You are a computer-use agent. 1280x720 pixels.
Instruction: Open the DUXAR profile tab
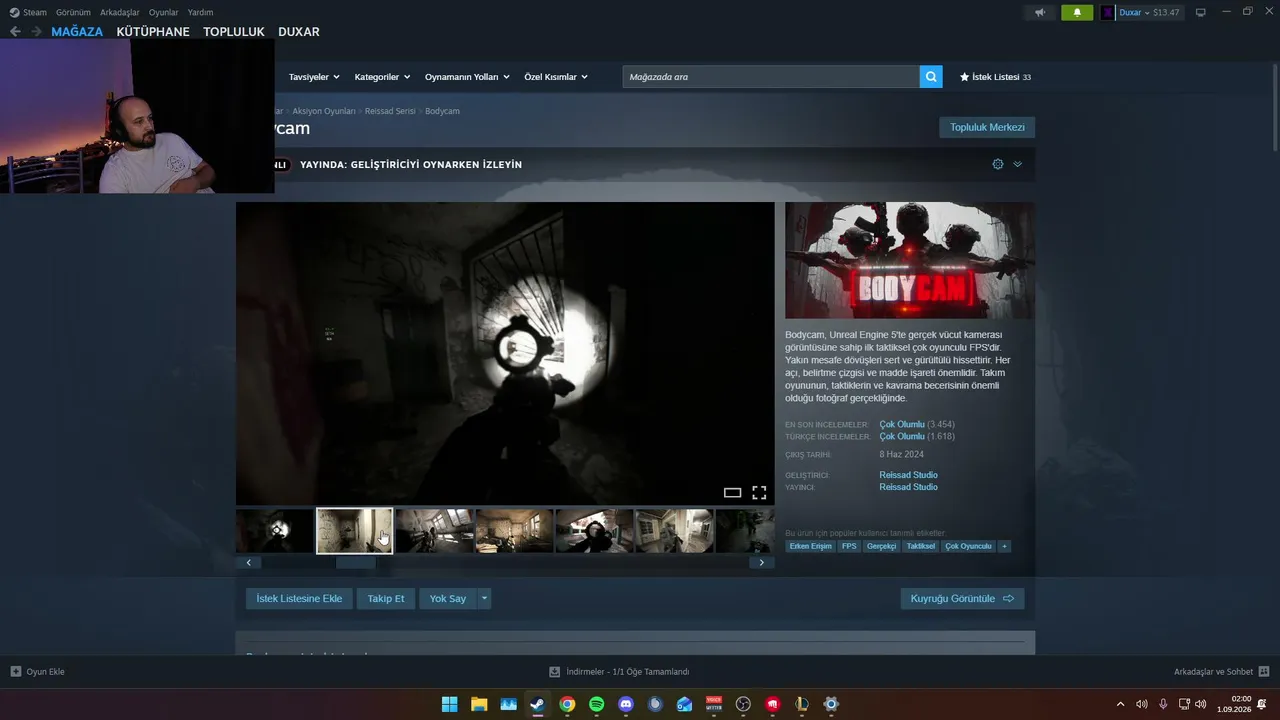click(x=299, y=32)
